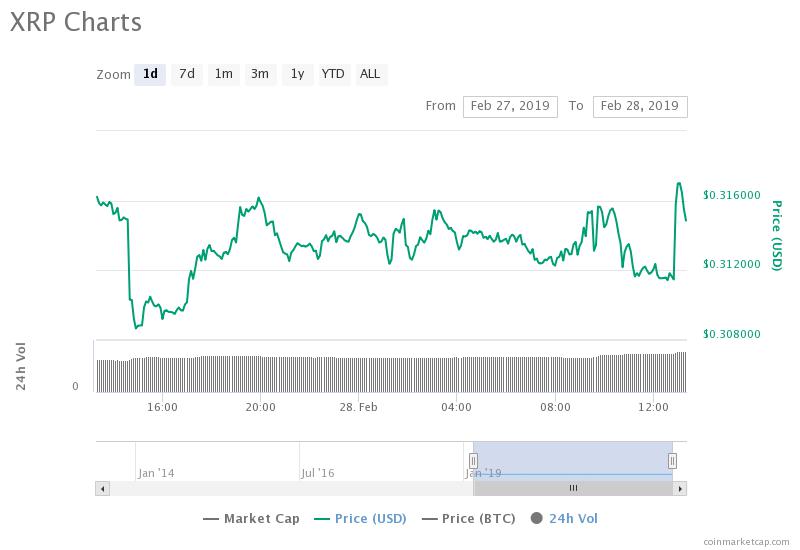This screenshot has height=550, width=800.
Task: Click the 04:00 time axis label
Action: (456, 407)
